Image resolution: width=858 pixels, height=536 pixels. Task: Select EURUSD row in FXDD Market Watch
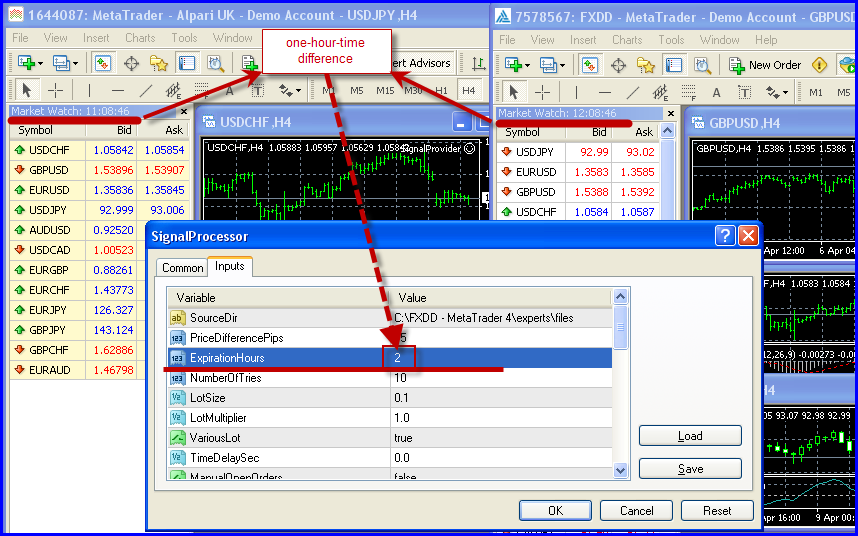pos(578,172)
